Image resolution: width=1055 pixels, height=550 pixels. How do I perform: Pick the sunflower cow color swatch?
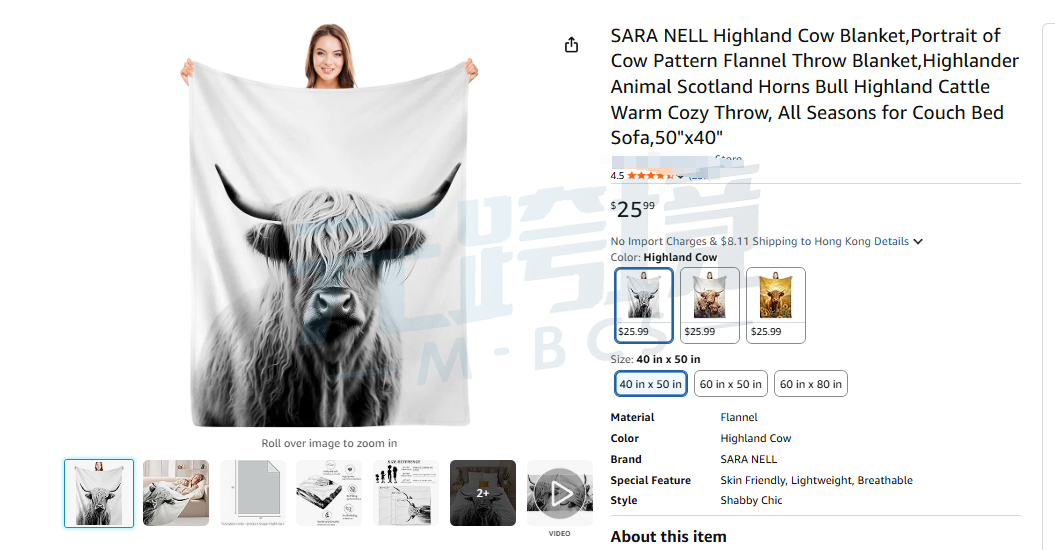tap(776, 306)
